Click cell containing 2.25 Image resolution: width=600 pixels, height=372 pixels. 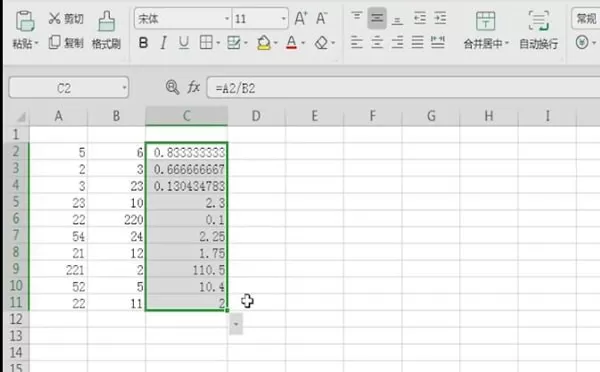pos(187,236)
